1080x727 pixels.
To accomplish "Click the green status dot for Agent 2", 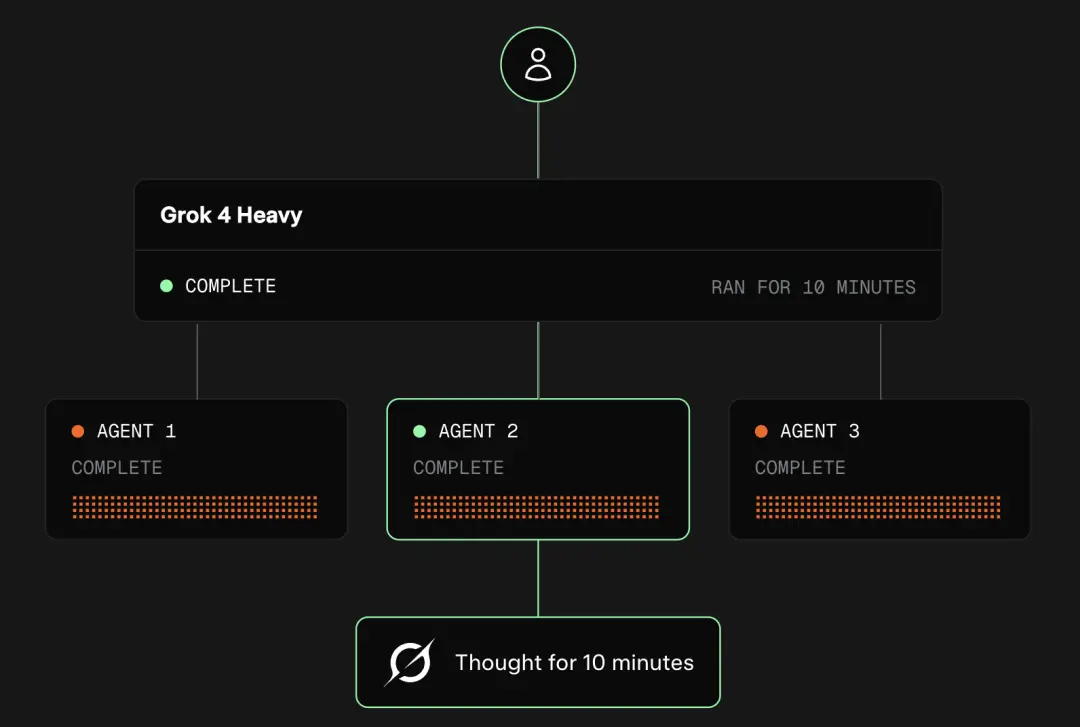I will click(x=419, y=431).
